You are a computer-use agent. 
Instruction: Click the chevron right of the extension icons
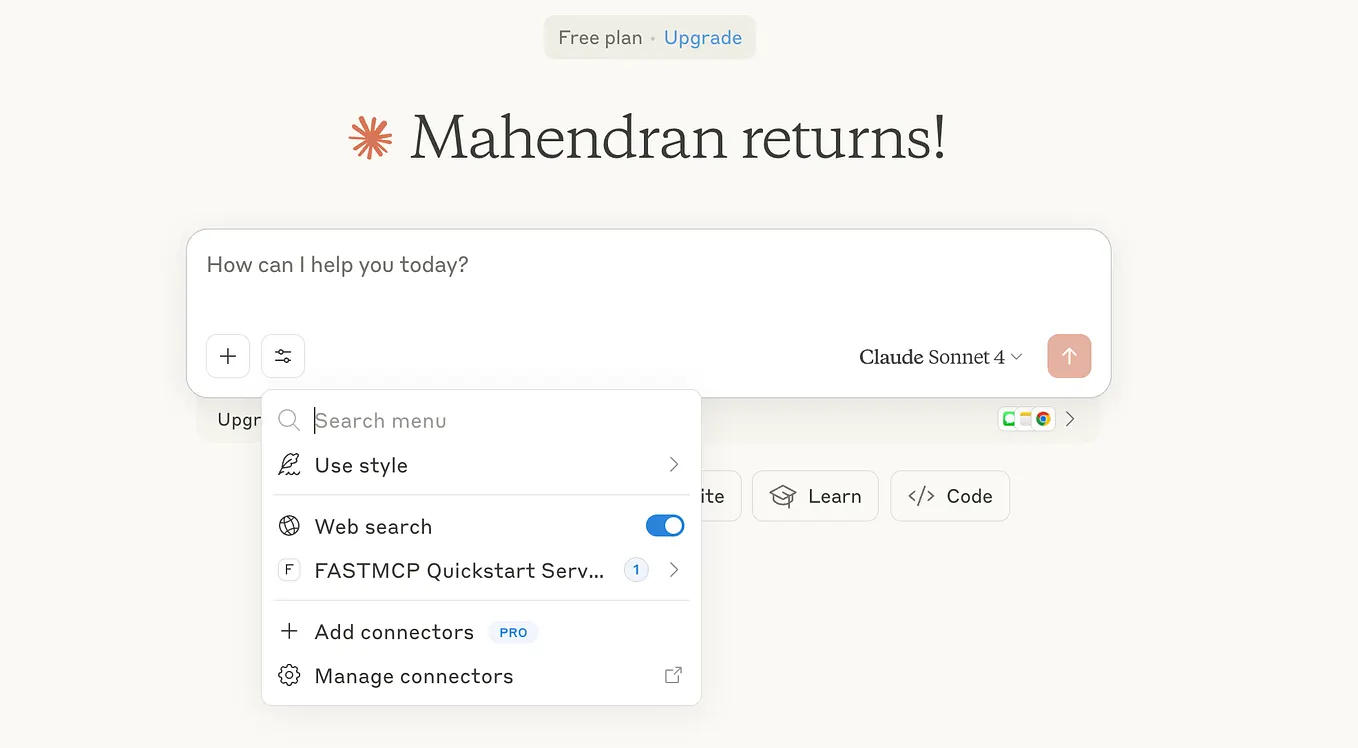[1069, 418]
